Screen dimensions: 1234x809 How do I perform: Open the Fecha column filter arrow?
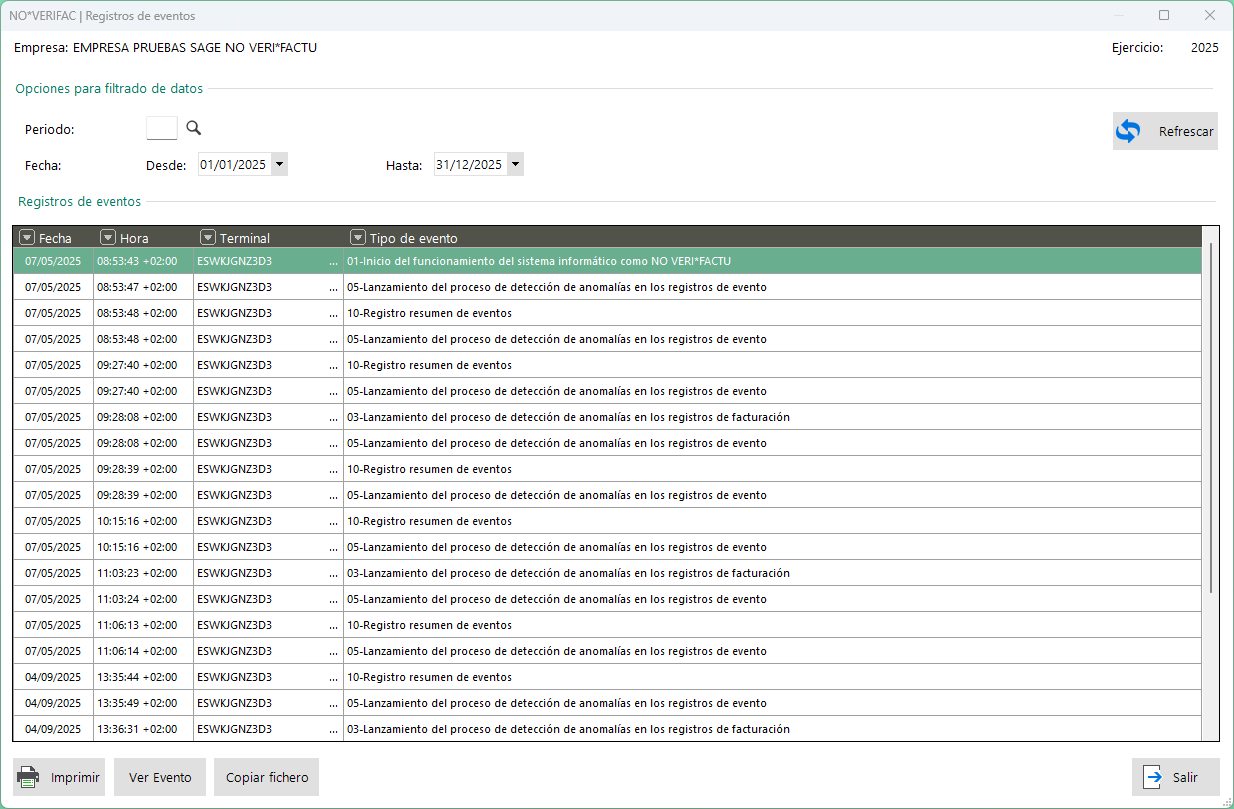[x=28, y=238]
